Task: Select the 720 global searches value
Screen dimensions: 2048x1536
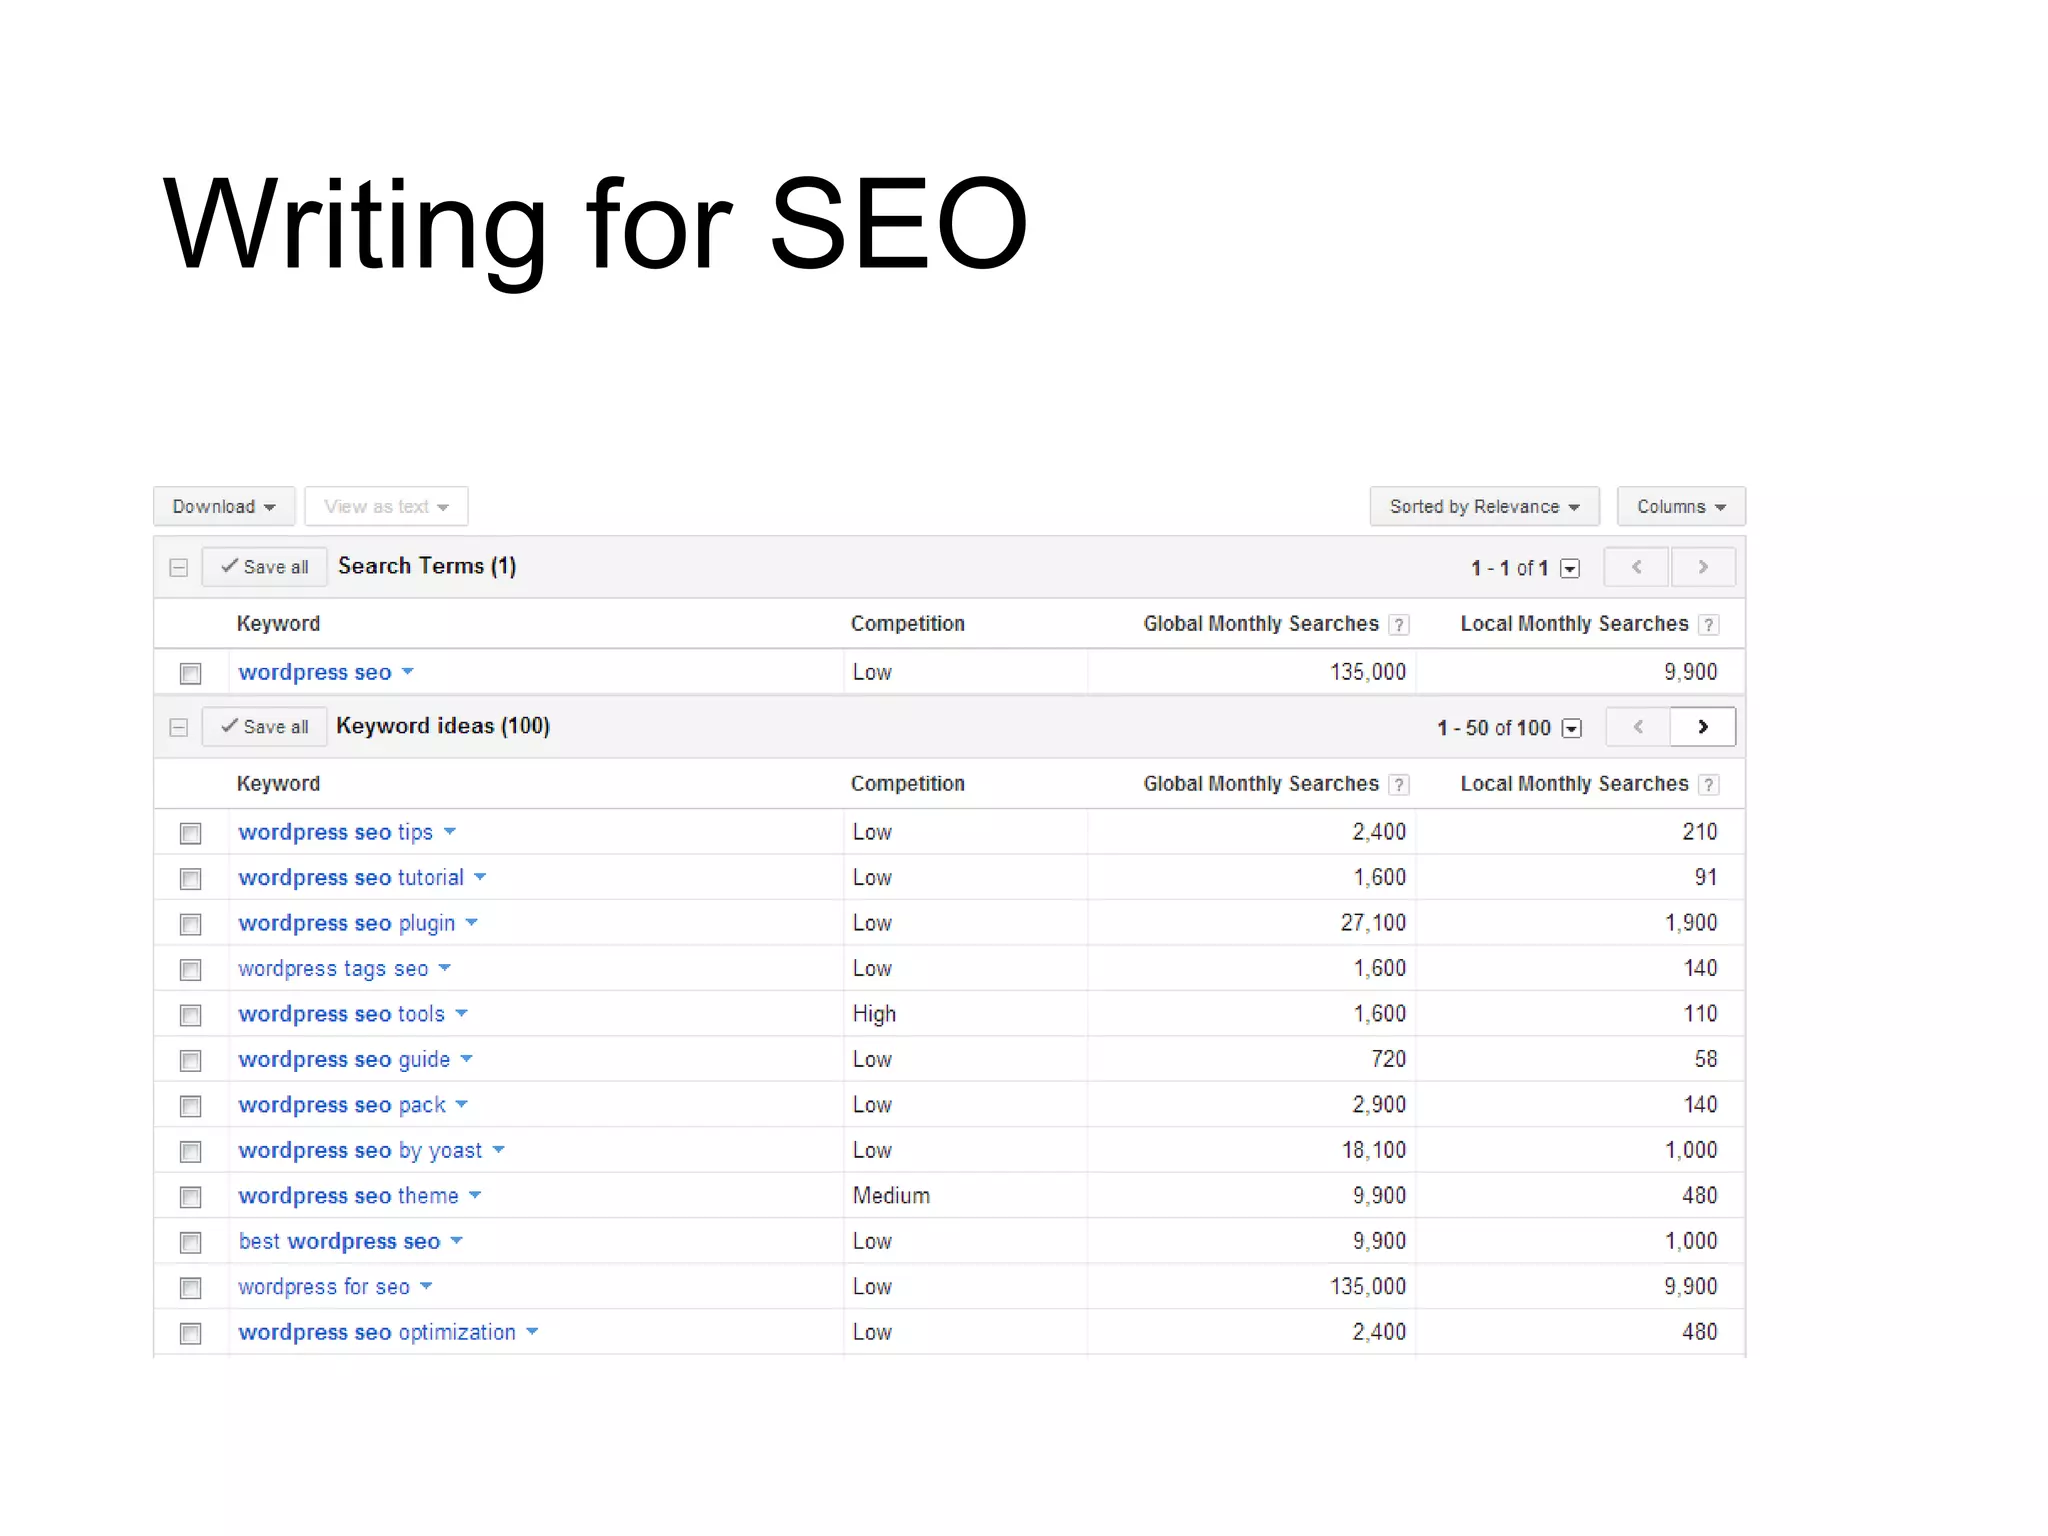Action: tap(1388, 1059)
